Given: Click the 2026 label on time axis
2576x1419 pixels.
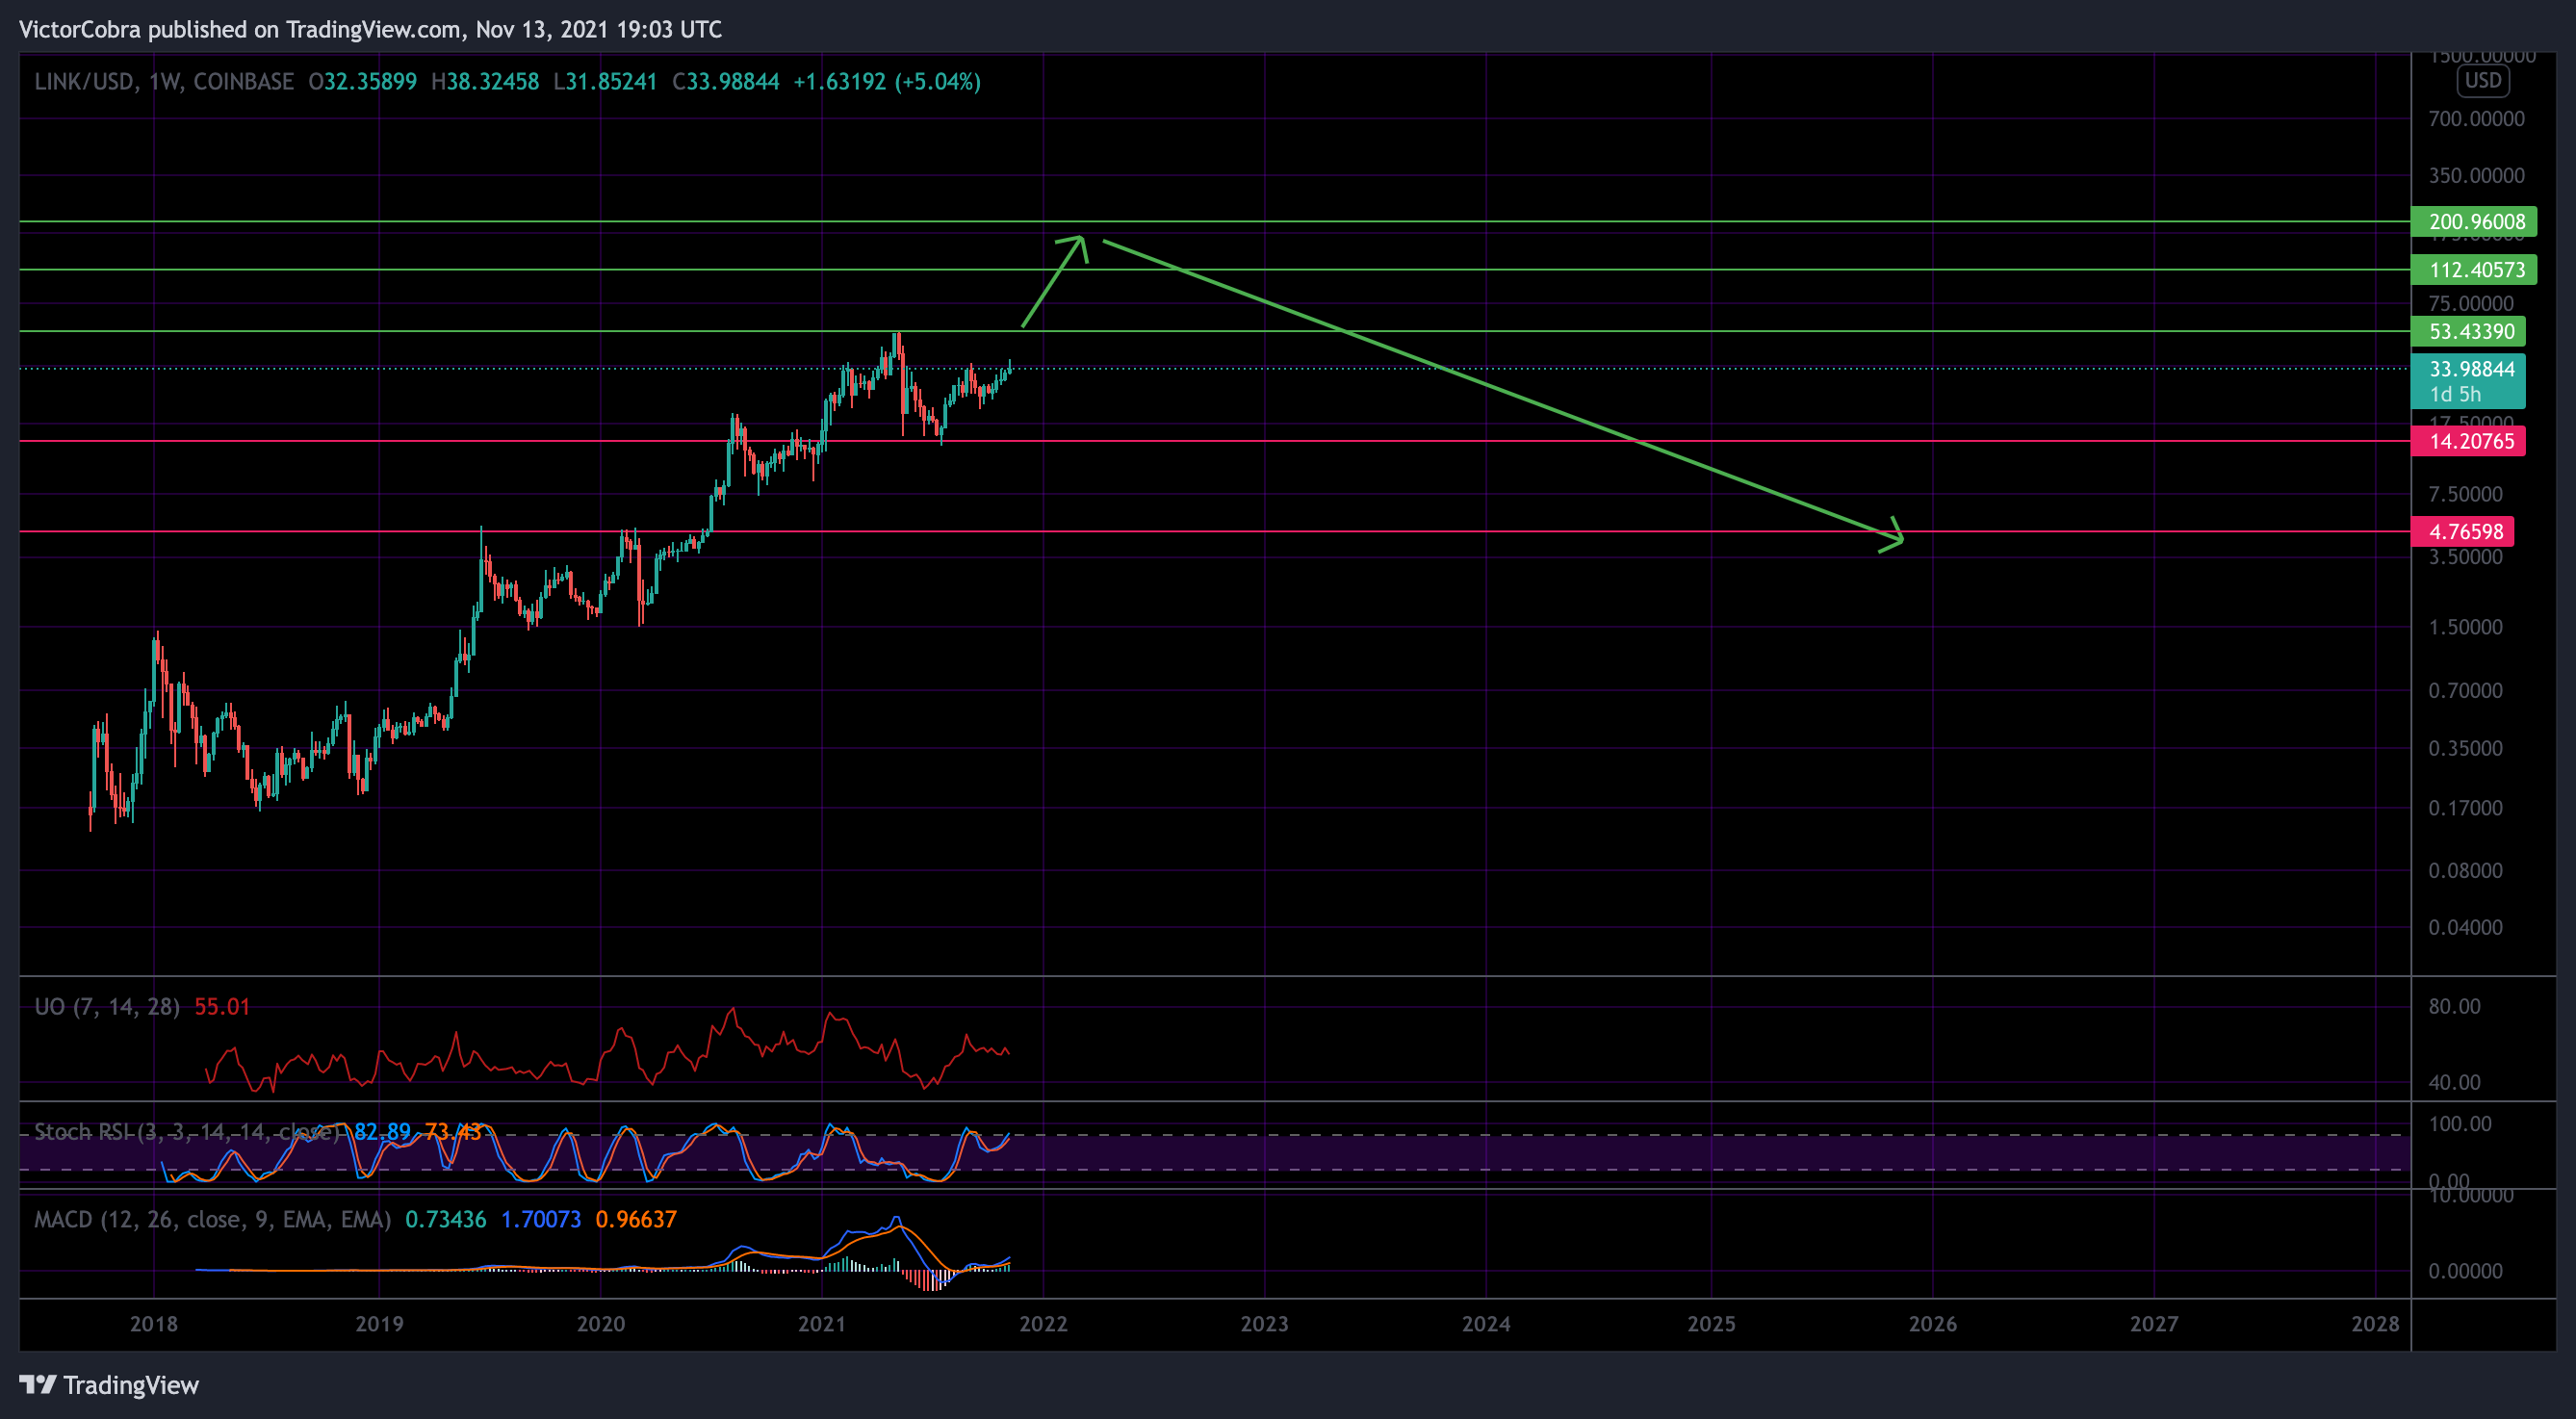Looking at the screenshot, I should click(1933, 1324).
